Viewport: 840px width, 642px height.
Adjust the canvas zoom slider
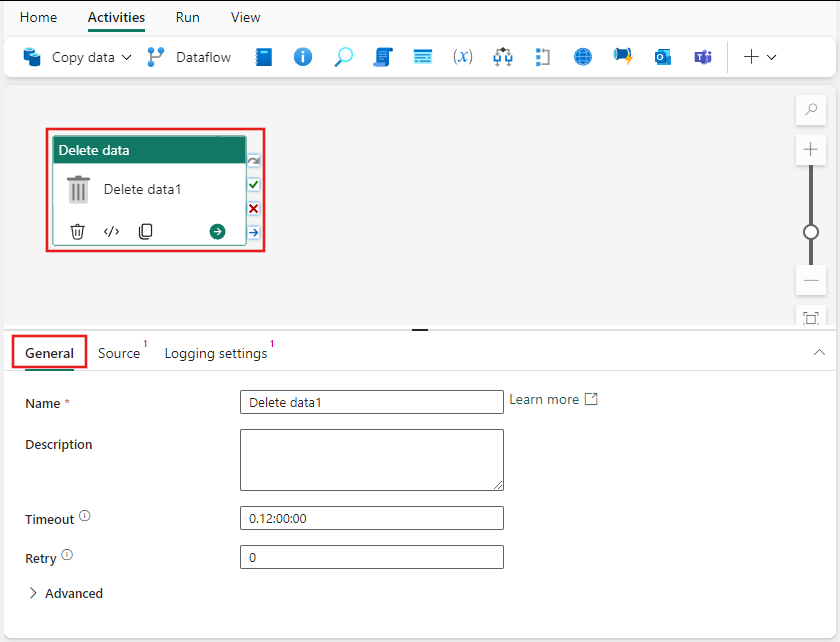click(810, 232)
